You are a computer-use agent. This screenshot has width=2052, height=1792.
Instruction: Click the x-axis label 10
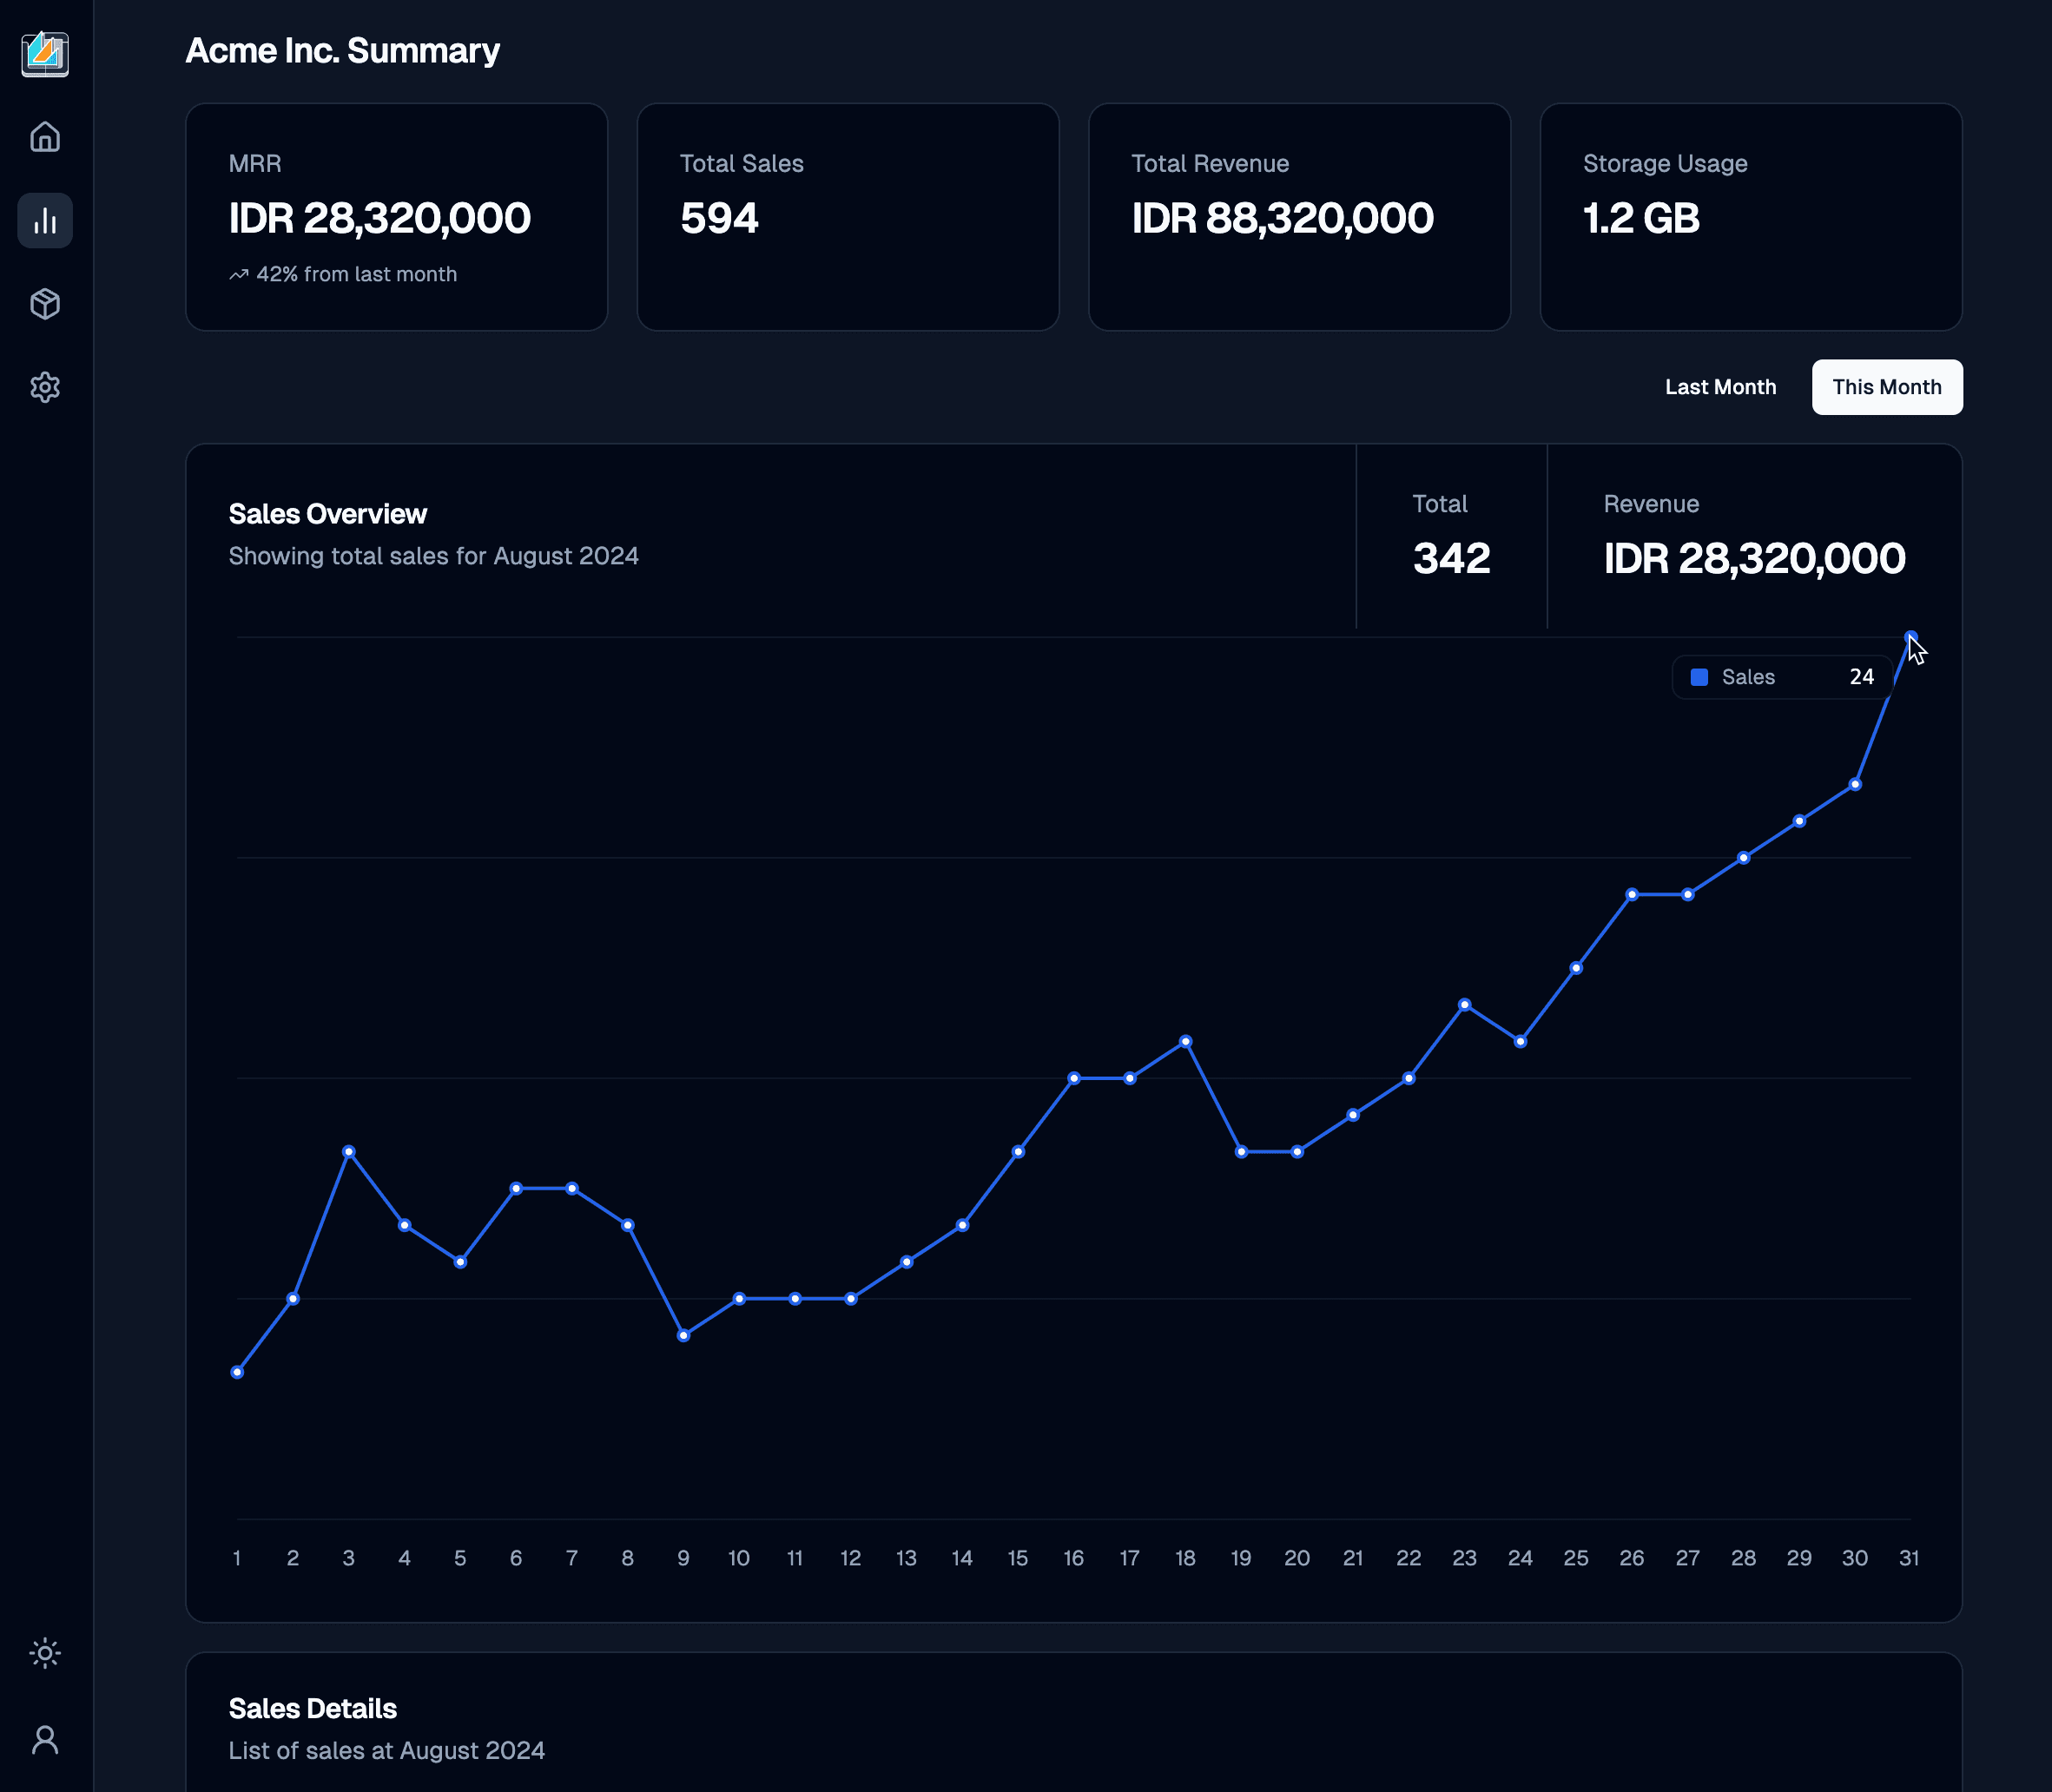[x=739, y=1558]
